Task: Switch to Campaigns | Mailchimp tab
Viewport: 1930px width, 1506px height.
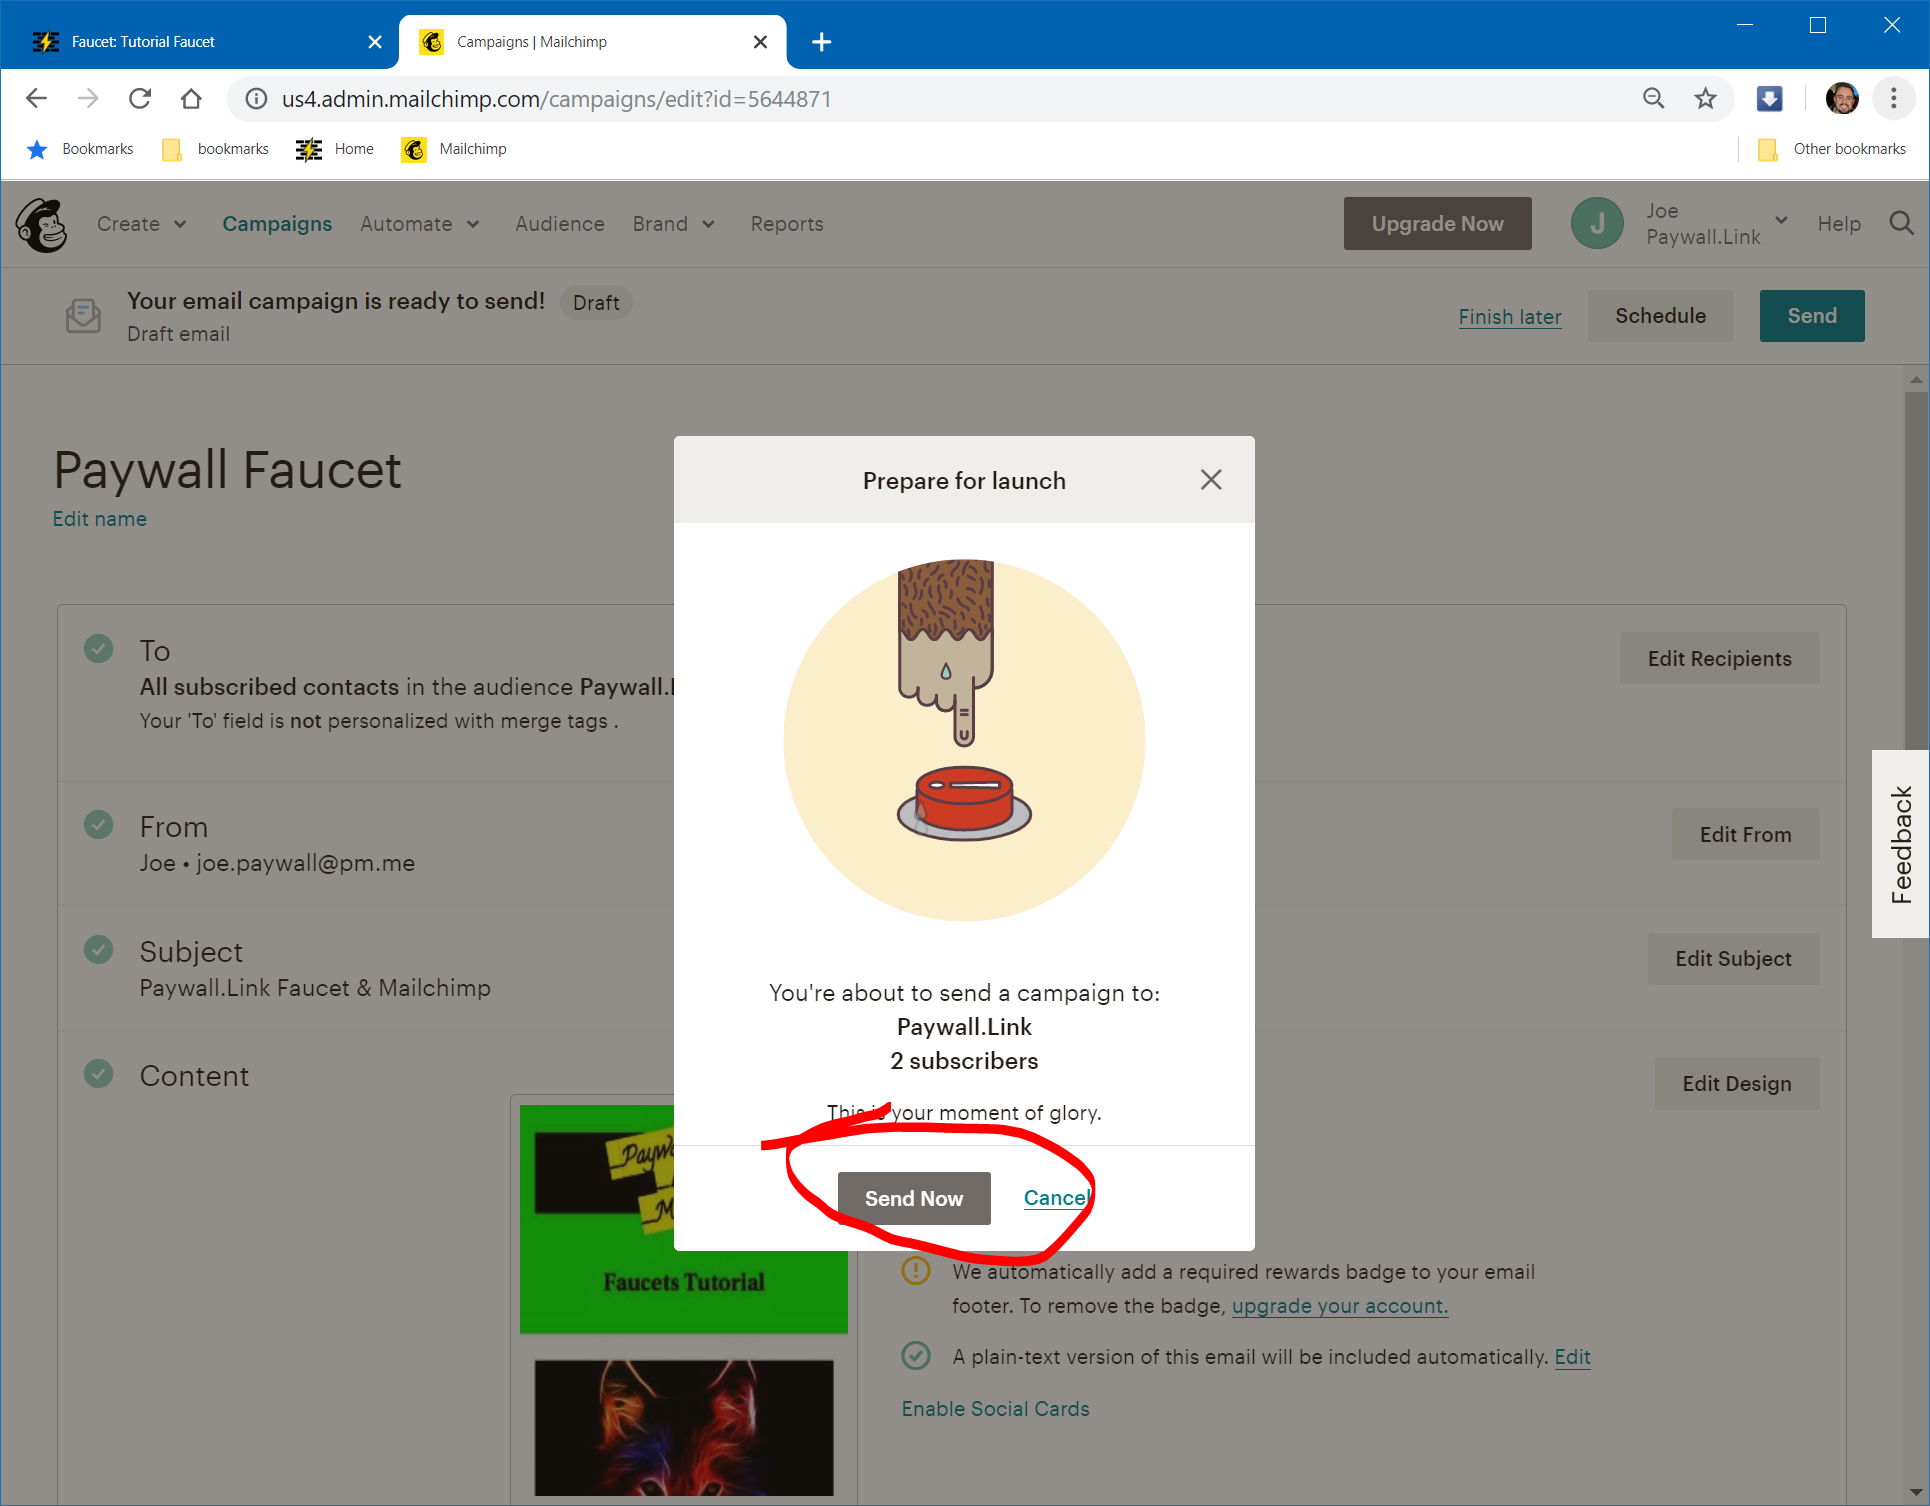Action: (x=590, y=42)
